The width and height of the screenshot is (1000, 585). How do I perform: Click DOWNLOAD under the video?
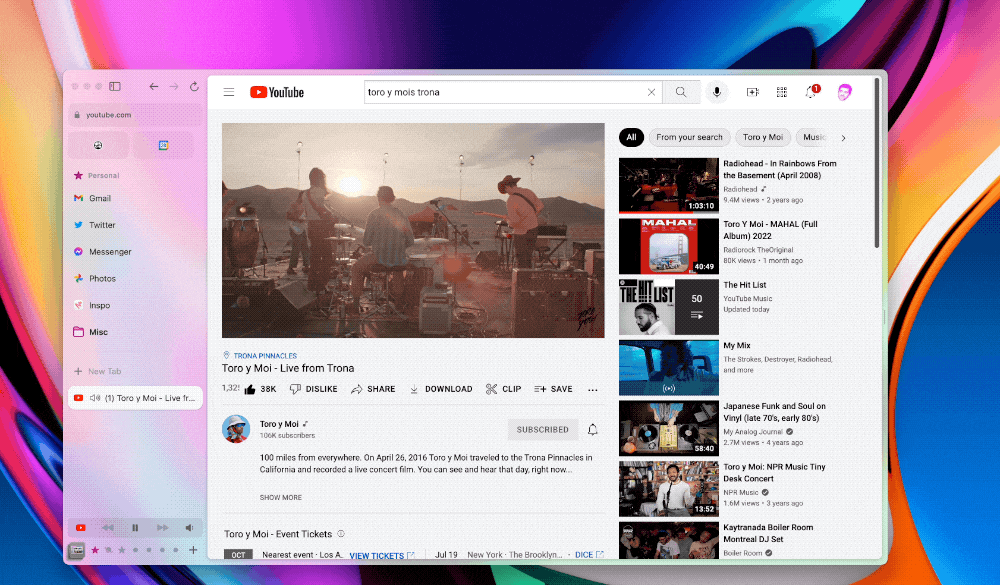[441, 389]
